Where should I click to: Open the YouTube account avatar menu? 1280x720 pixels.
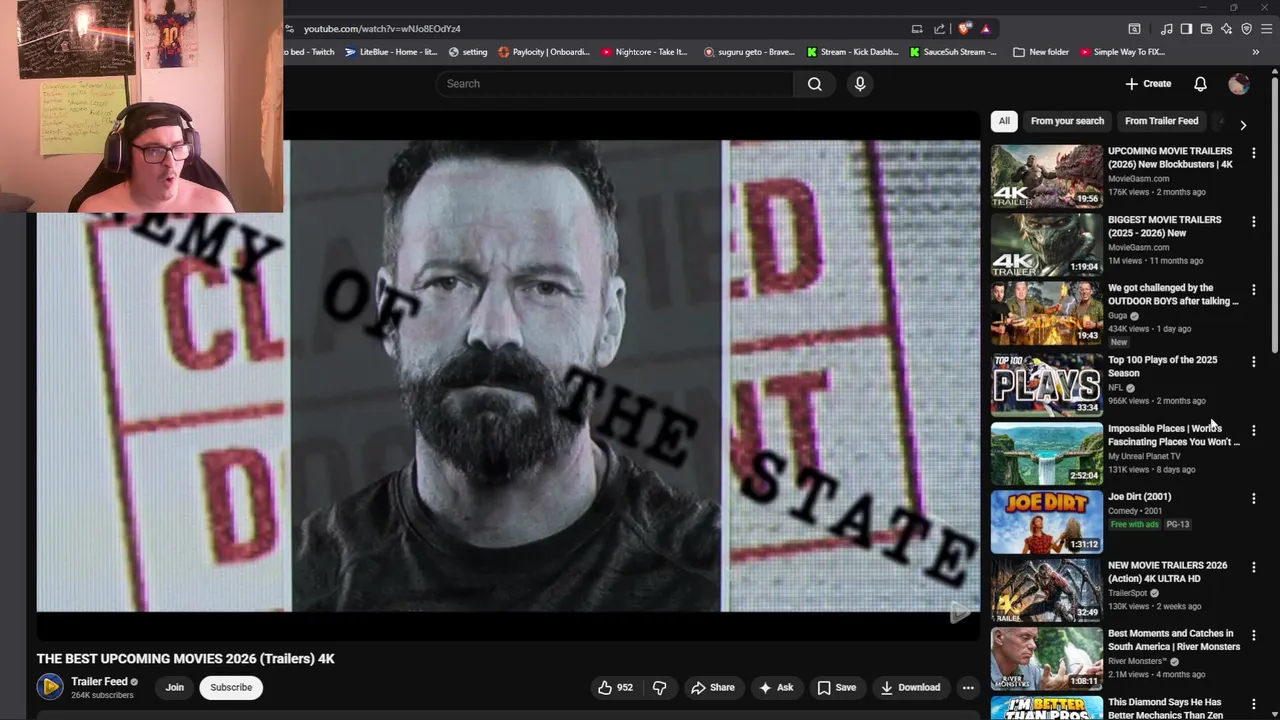pos(1238,84)
